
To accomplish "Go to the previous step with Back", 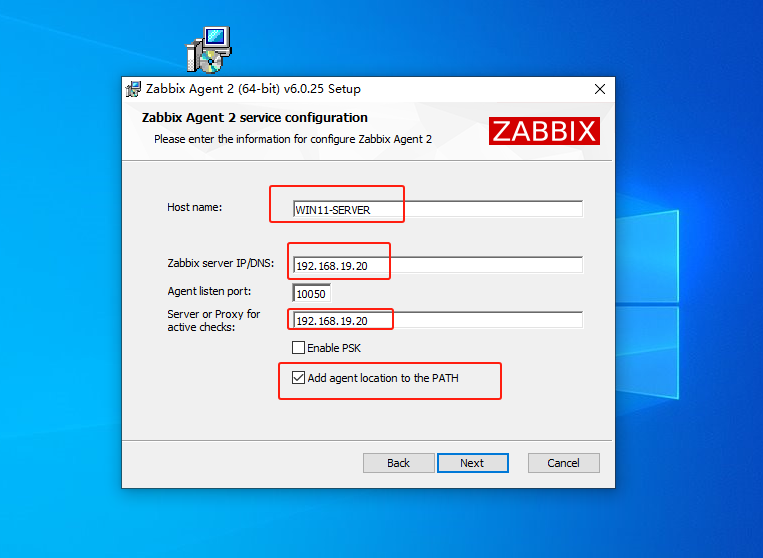I will coord(399,463).
